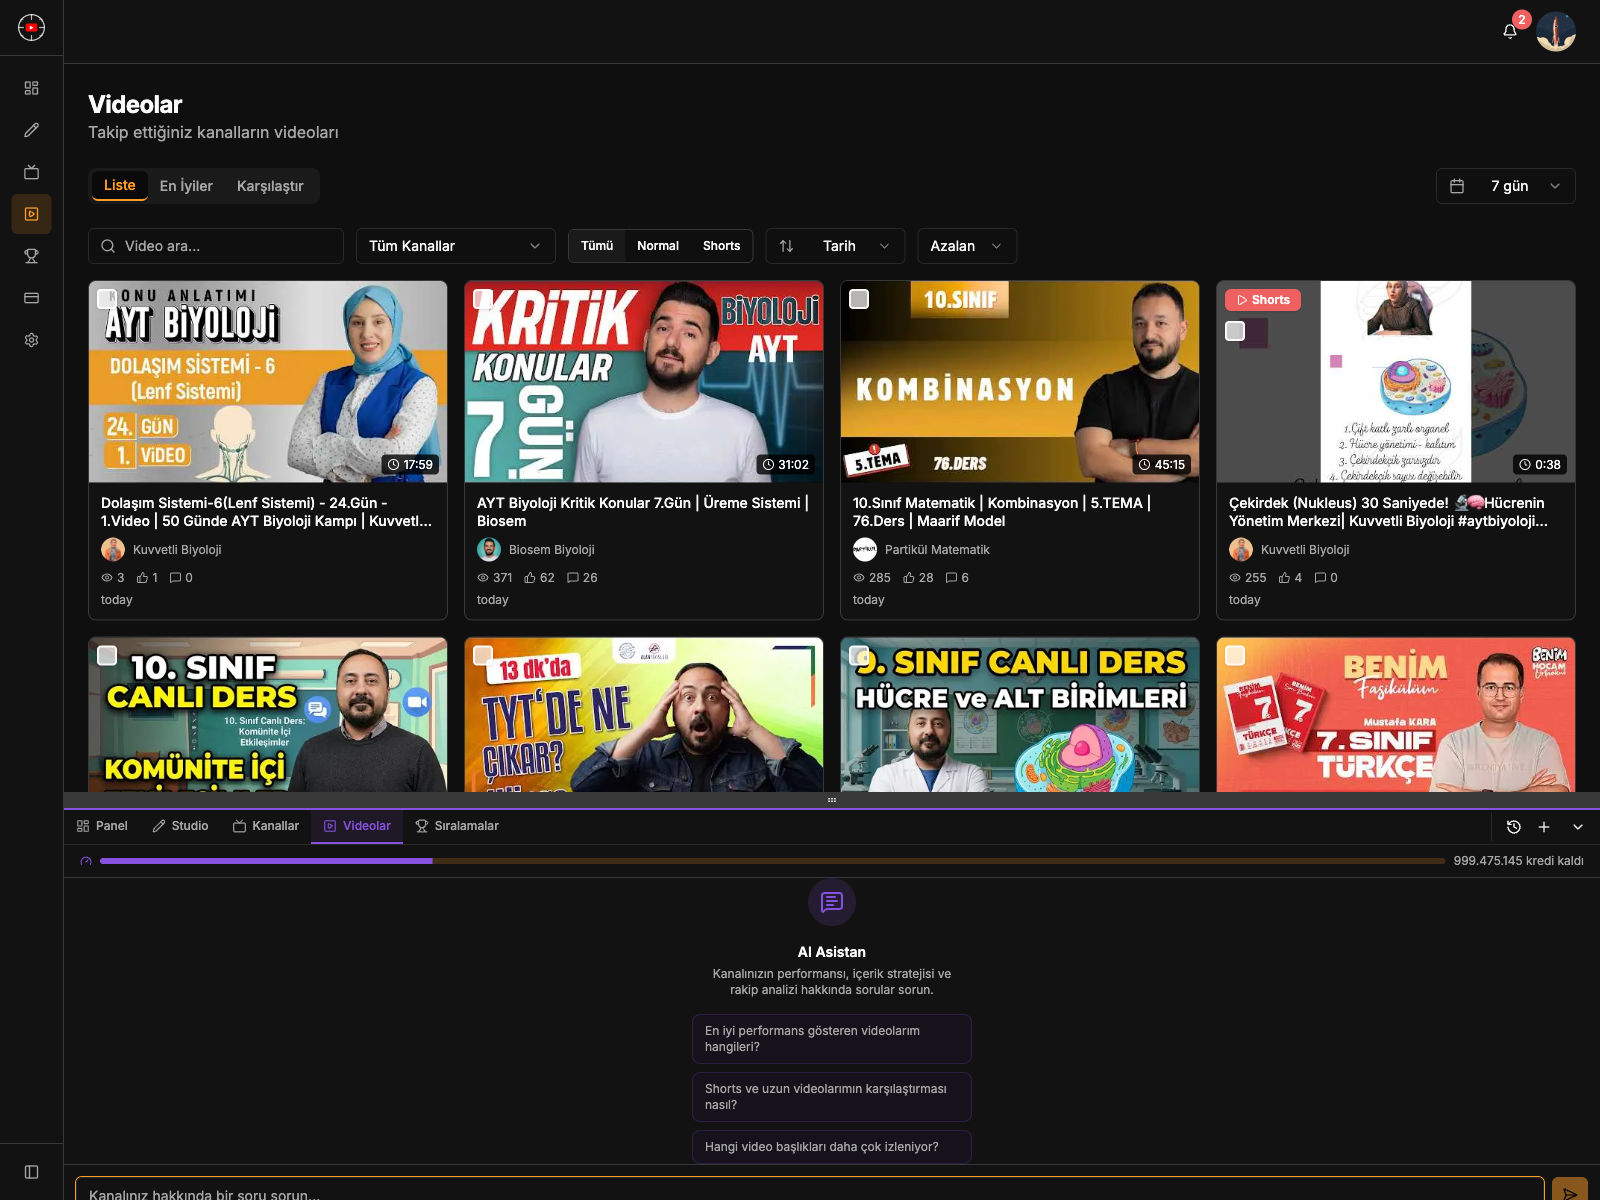
Task: Open the Azalan order dropdown
Action: tap(967, 246)
